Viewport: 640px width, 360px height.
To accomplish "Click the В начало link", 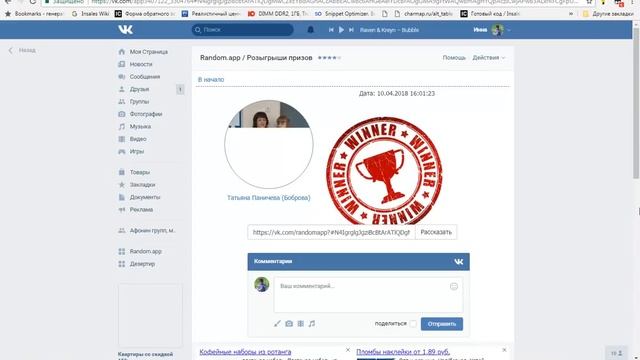I will [x=211, y=80].
